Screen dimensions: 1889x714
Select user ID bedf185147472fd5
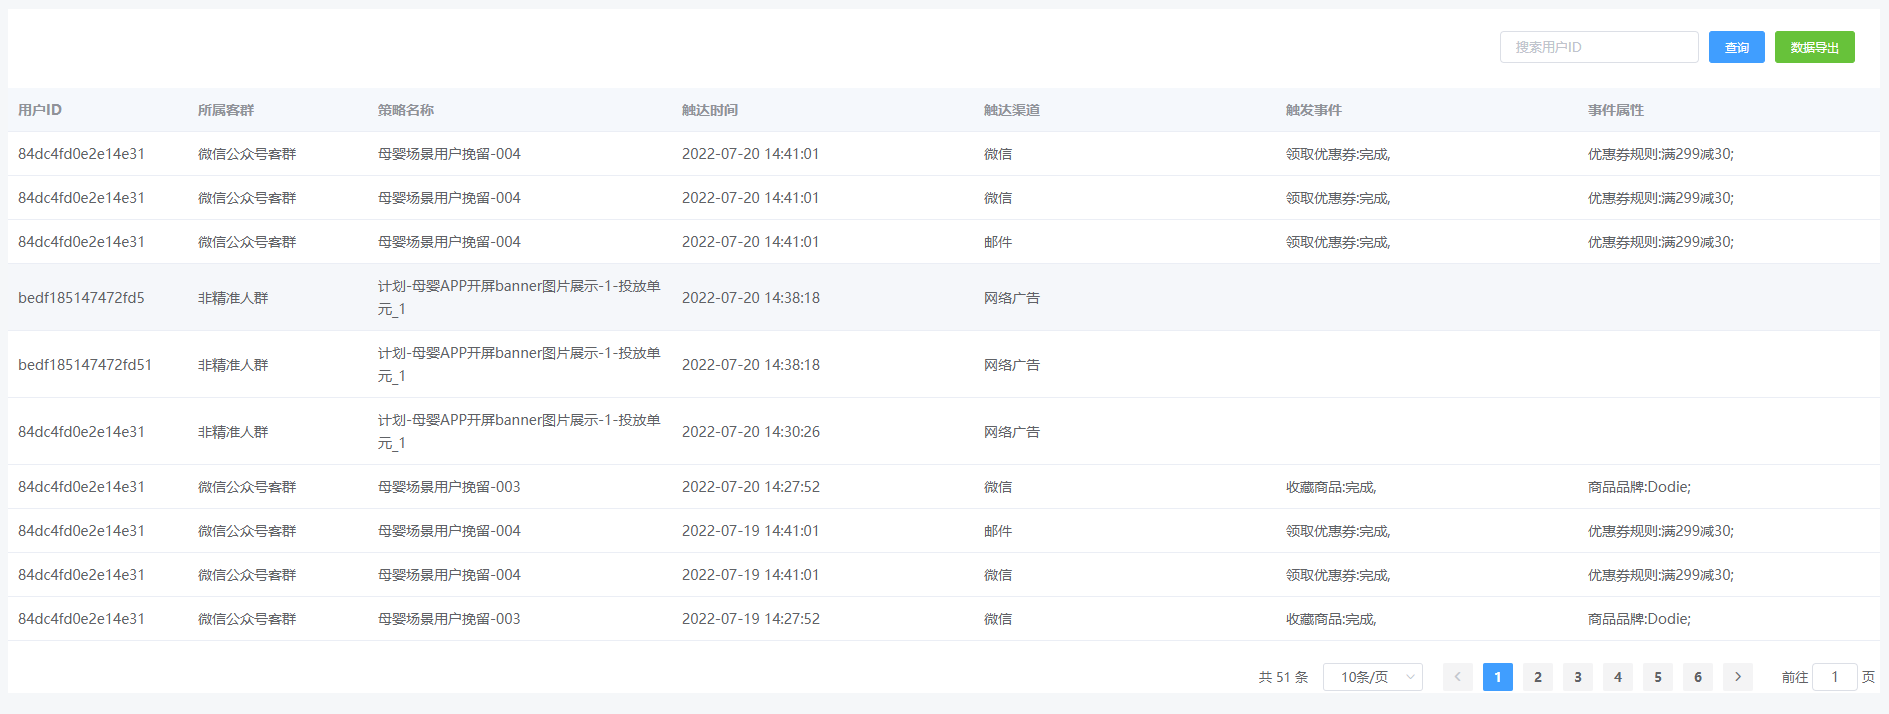coord(81,298)
